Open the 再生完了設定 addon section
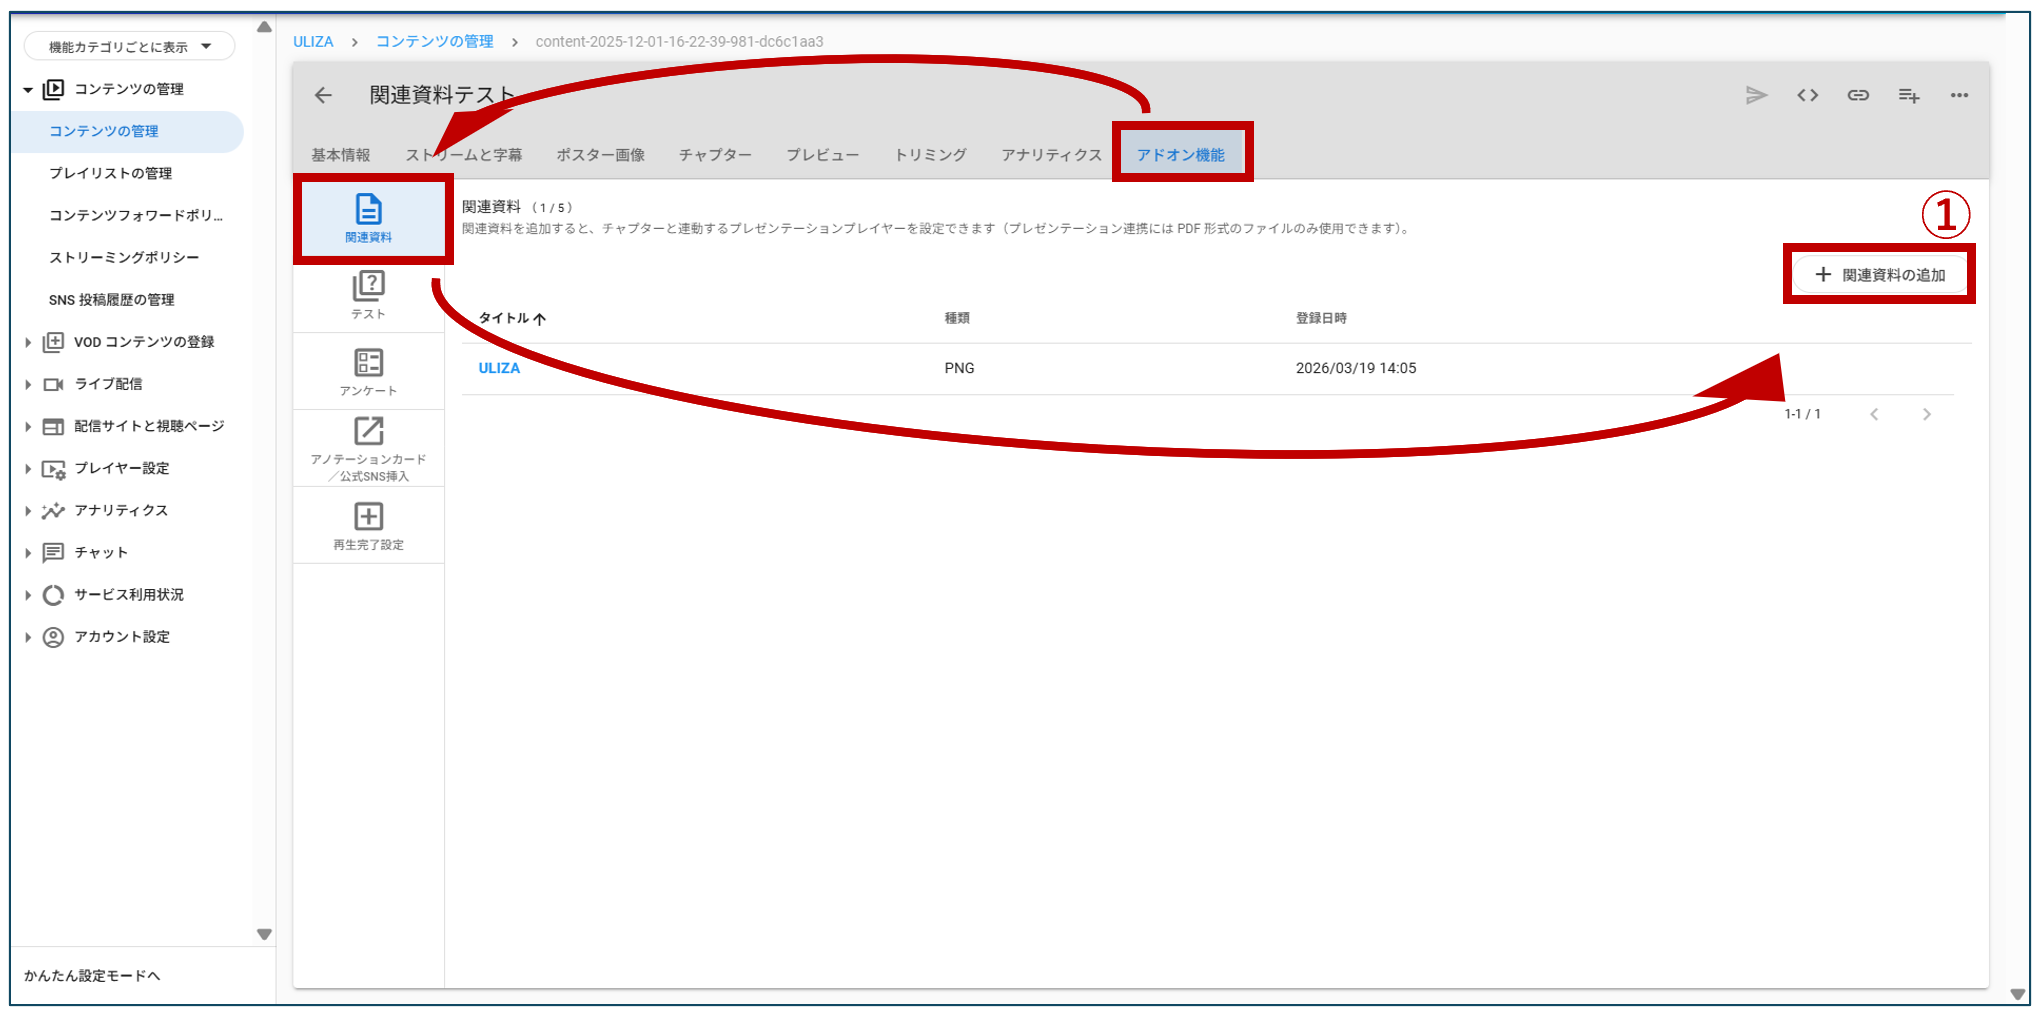The width and height of the screenshot is (2042, 1012). (x=368, y=525)
